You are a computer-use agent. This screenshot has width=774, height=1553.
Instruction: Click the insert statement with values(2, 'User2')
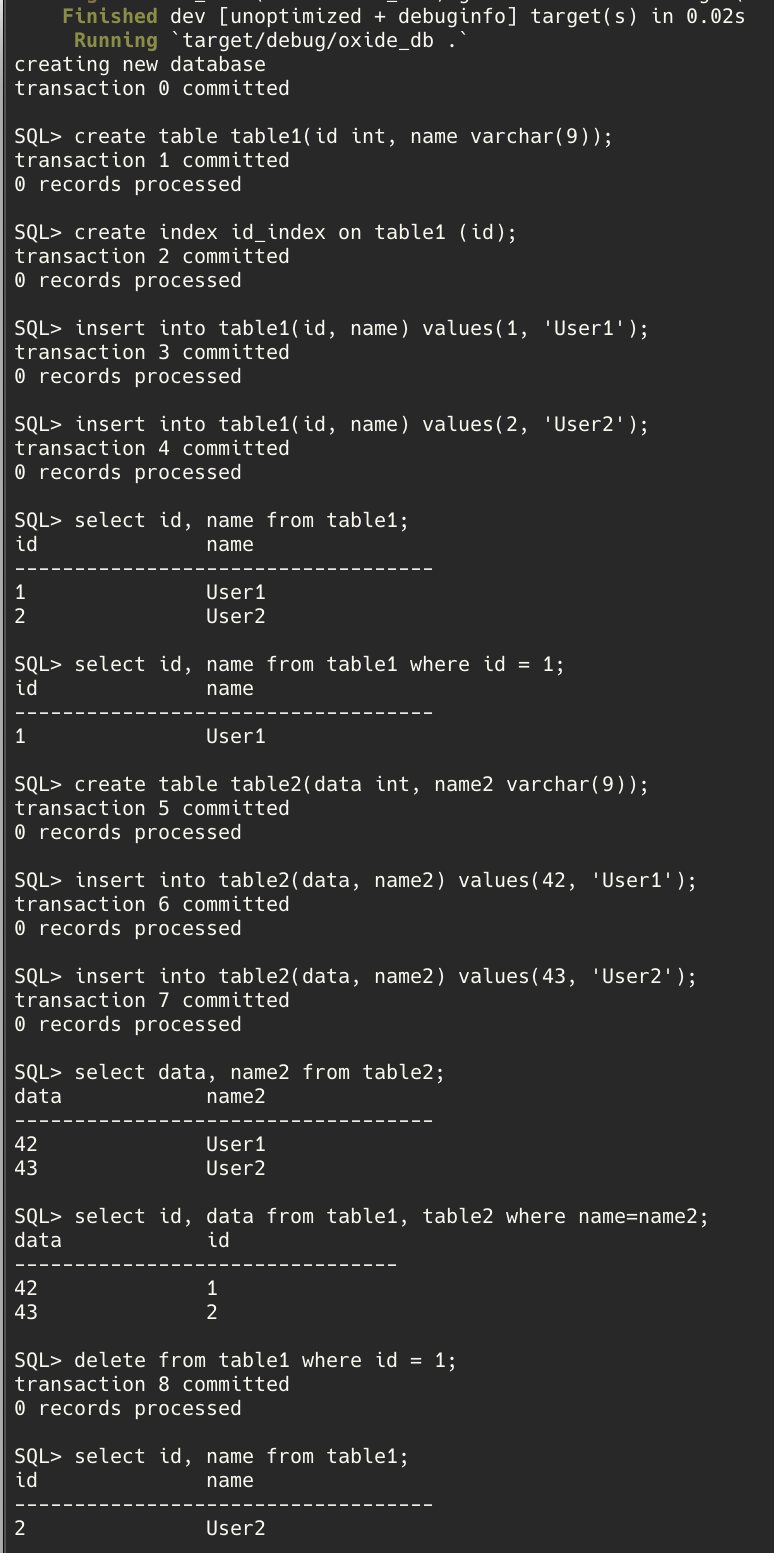click(x=331, y=424)
